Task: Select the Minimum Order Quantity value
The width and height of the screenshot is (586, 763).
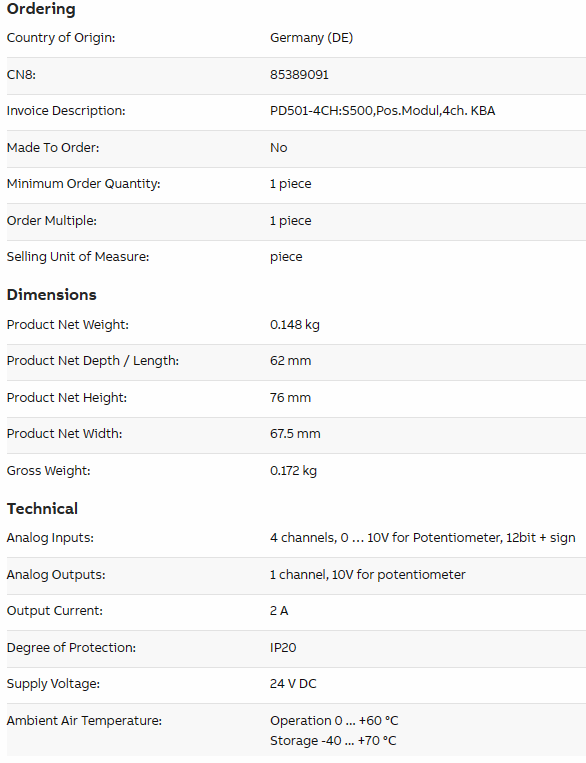Action: [291, 184]
